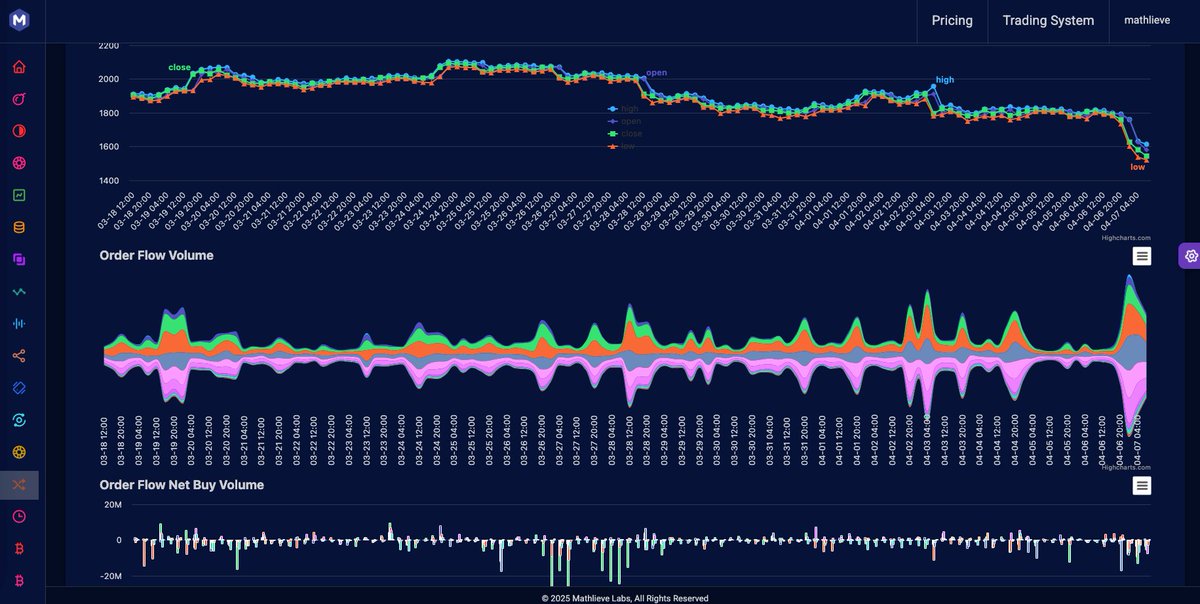Image resolution: width=1200 pixels, height=604 pixels.
Task: Select the soccer ball sports icon
Action: (x=19, y=163)
